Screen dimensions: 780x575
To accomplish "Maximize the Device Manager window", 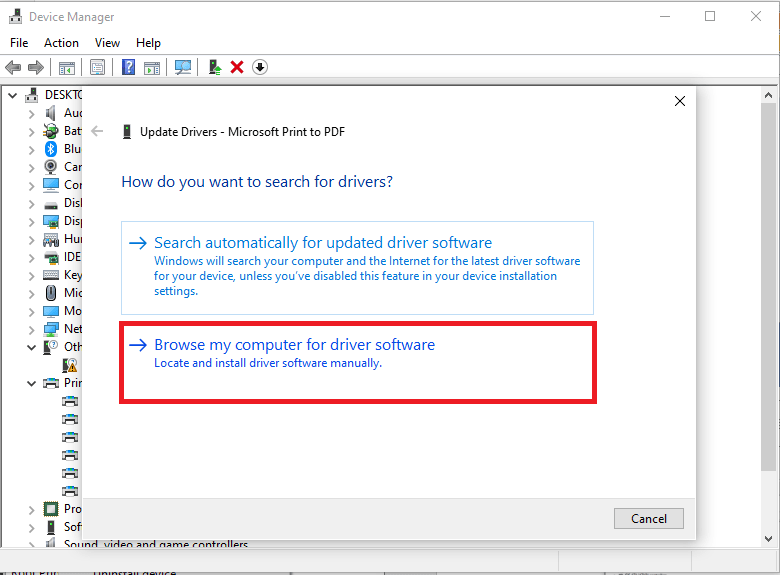I will [x=710, y=16].
